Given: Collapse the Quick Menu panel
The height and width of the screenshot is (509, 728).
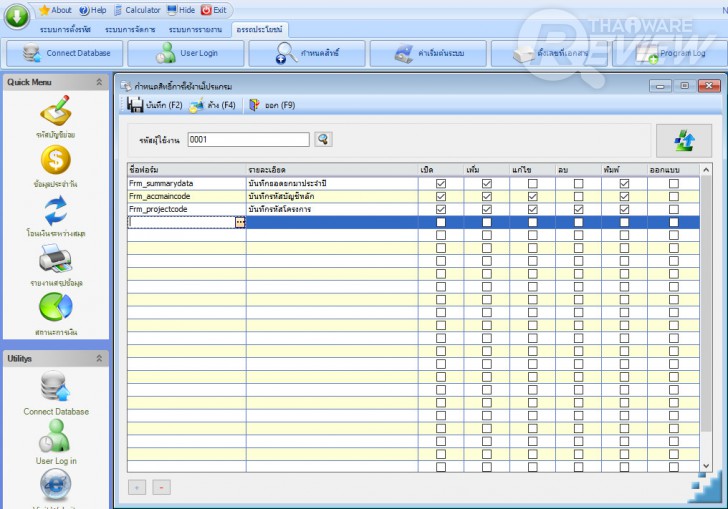Looking at the screenshot, I should pyautogui.click(x=99, y=82).
